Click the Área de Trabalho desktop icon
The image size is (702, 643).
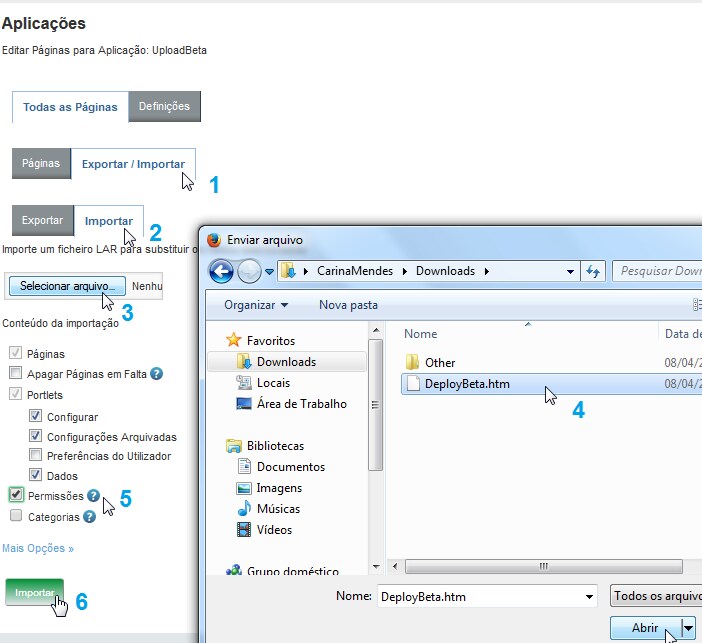244,403
